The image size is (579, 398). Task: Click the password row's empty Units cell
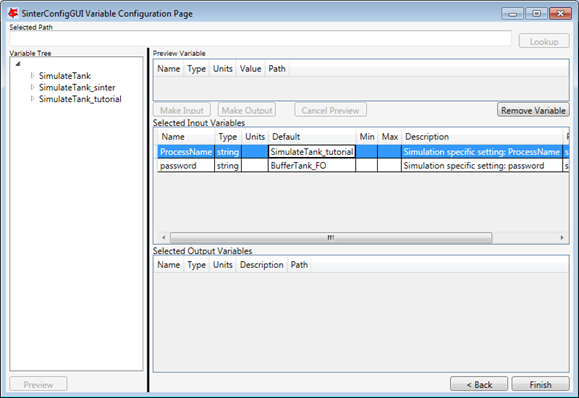coord(255,165)
